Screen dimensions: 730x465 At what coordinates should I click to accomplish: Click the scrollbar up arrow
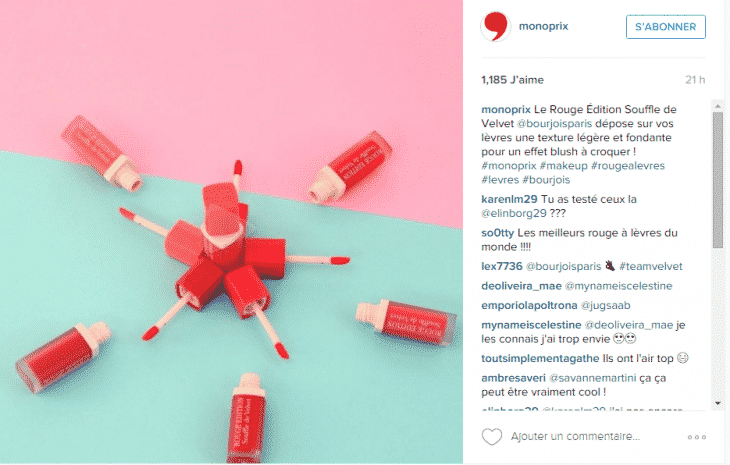(718, 107)
